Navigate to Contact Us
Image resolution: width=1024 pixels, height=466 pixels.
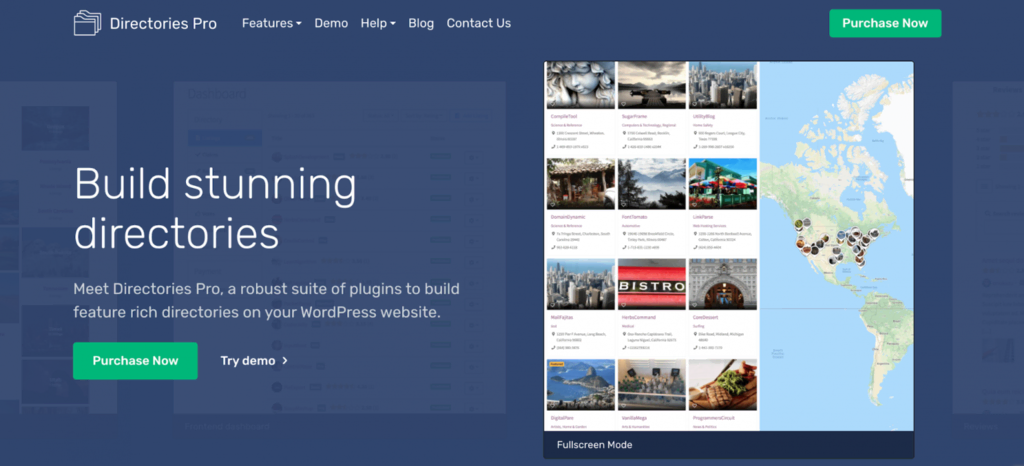(478, 23)
